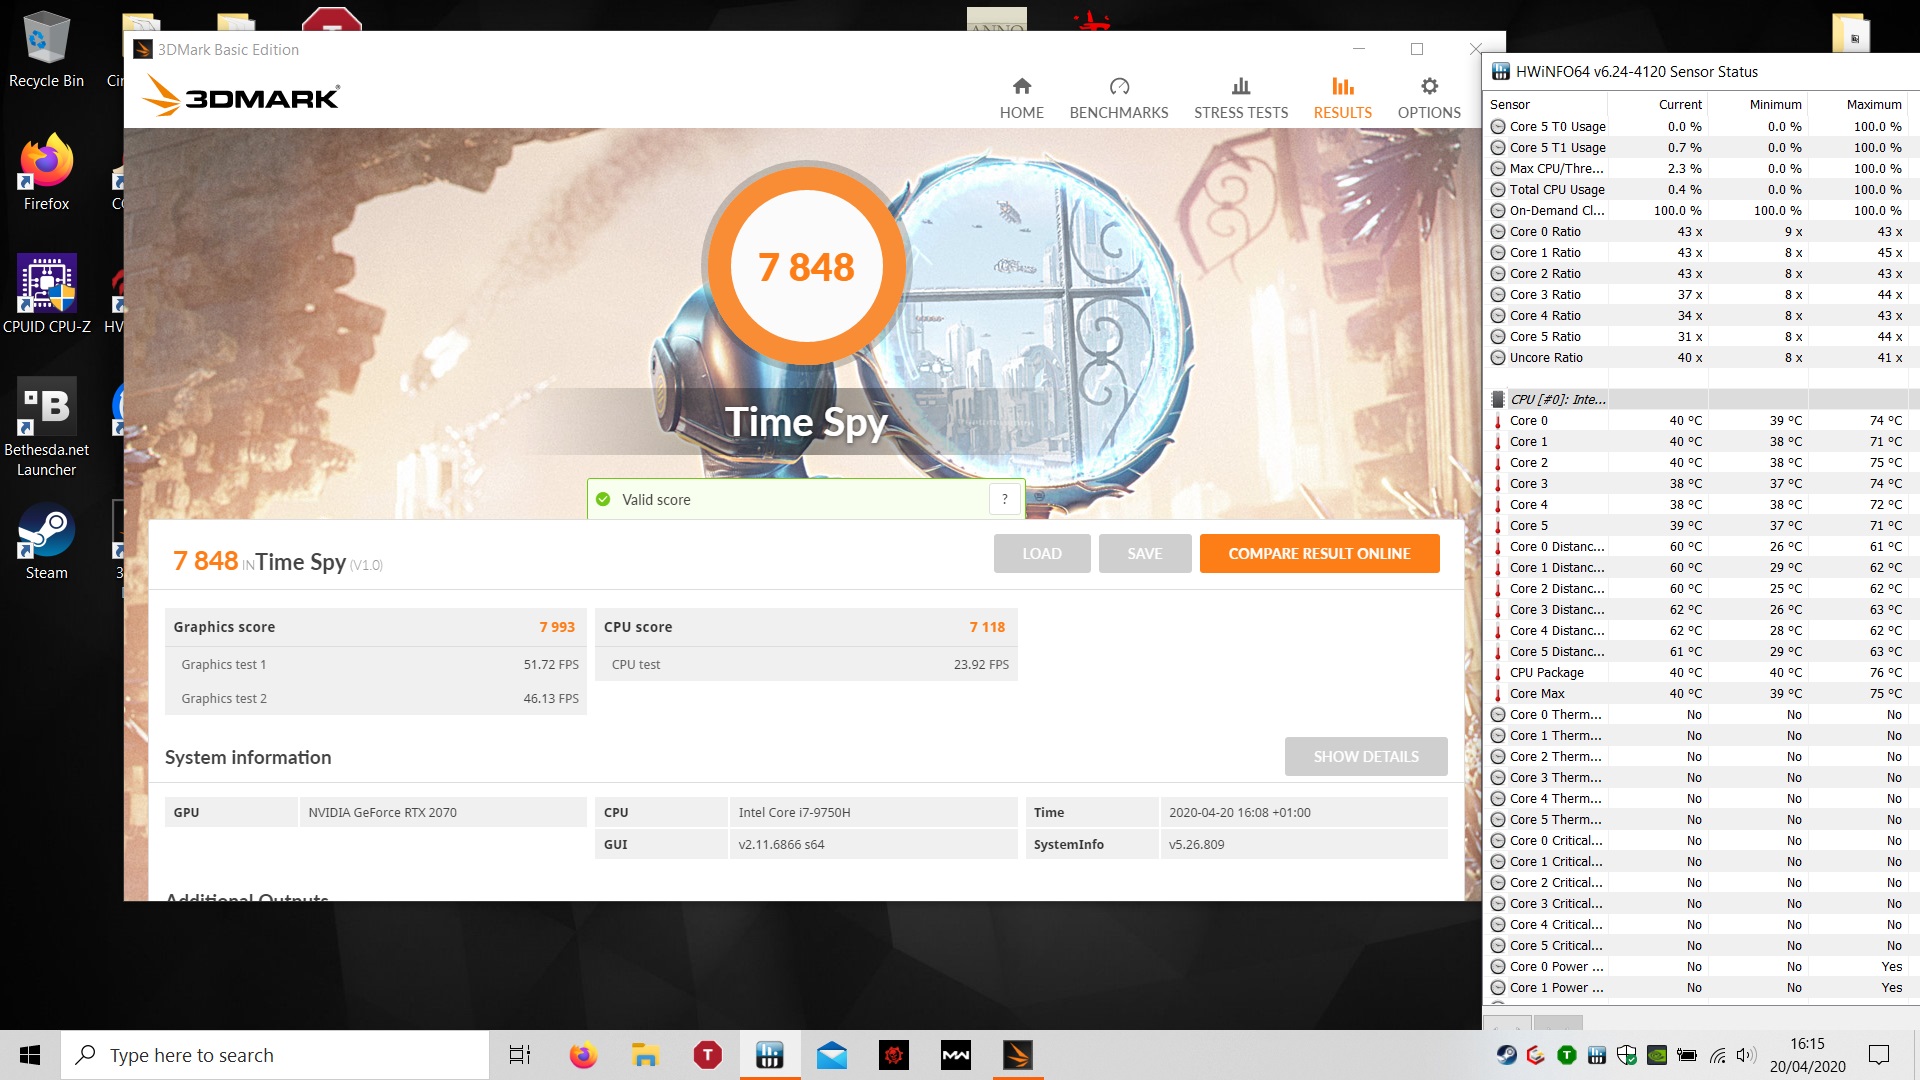Select the On-Demand Cl... sensor row
The height and width of the screenshot is (1080, 1920).
click(x=1700, y=210)
